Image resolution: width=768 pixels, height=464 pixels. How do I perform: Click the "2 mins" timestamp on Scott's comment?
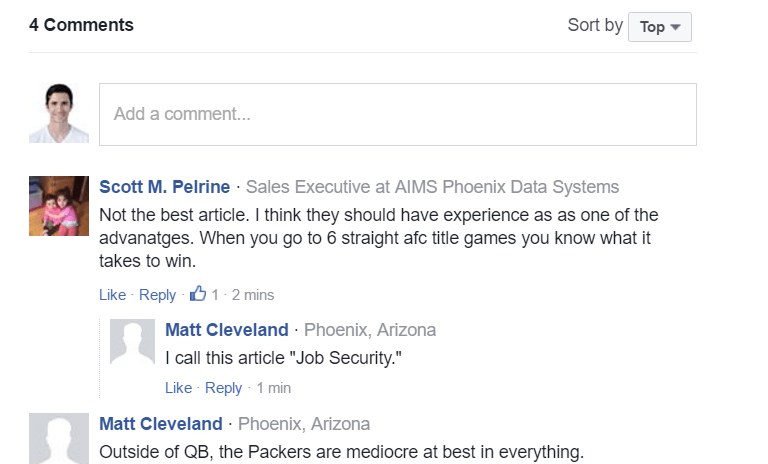tap(253, 295)
